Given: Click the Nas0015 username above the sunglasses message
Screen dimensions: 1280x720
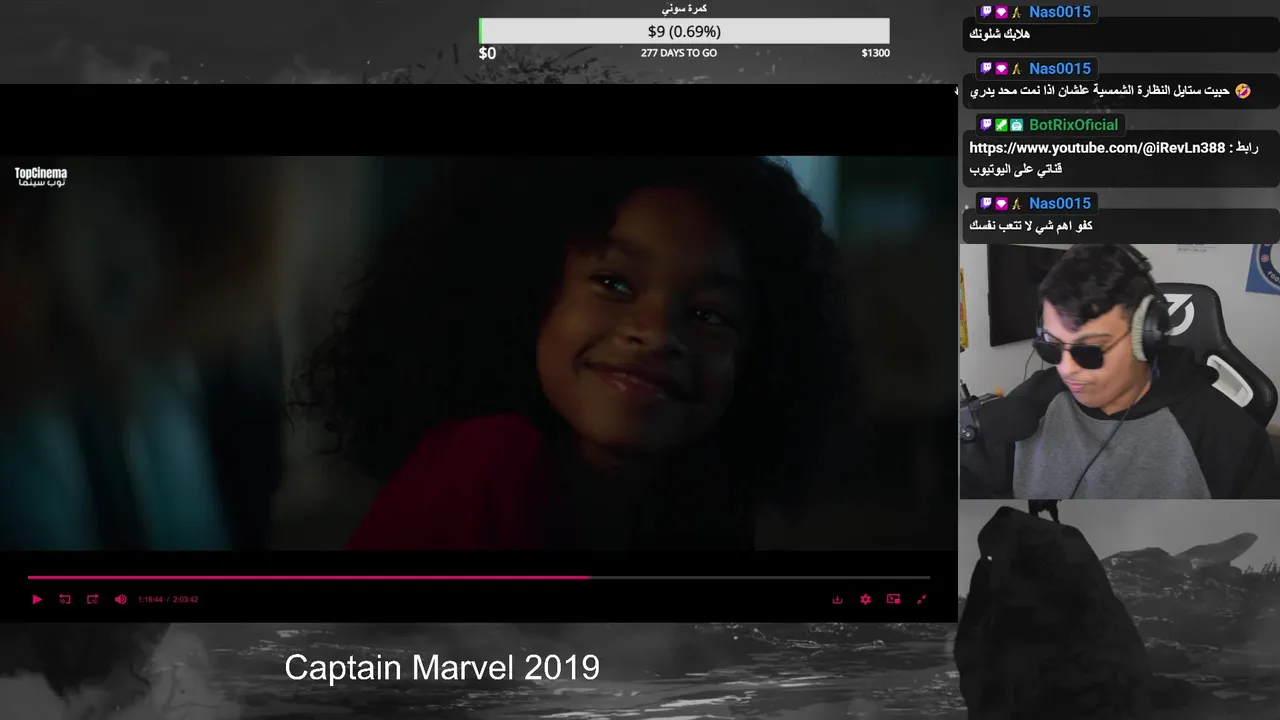Looking at the screenshot, I should pyautogui.click(x=1059, y=69).
